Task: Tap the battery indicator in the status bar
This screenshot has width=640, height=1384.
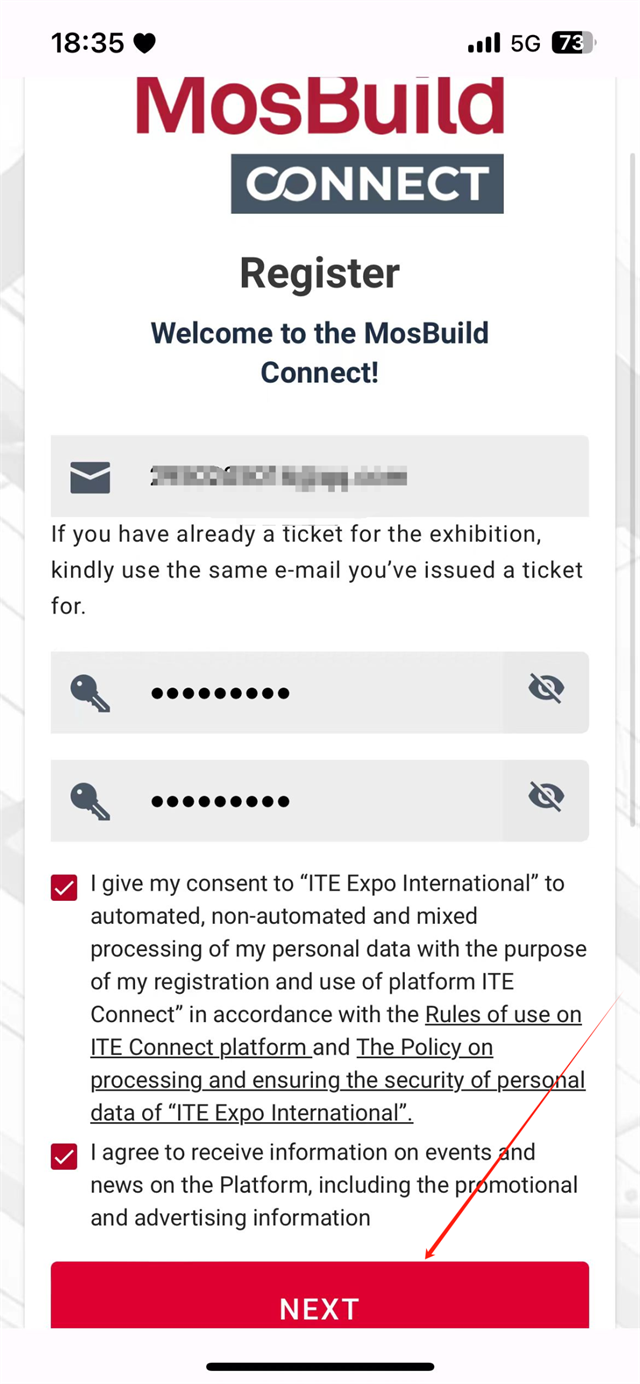Action: [573, 43]
